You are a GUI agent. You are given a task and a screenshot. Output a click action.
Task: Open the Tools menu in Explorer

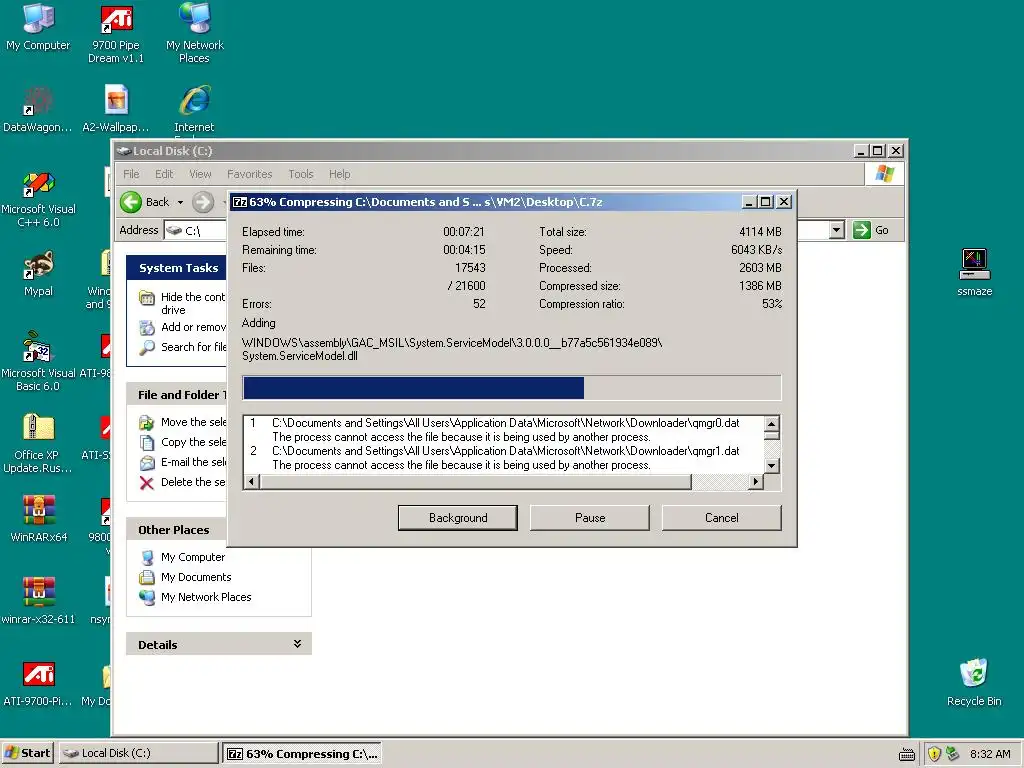coord(301,174)
